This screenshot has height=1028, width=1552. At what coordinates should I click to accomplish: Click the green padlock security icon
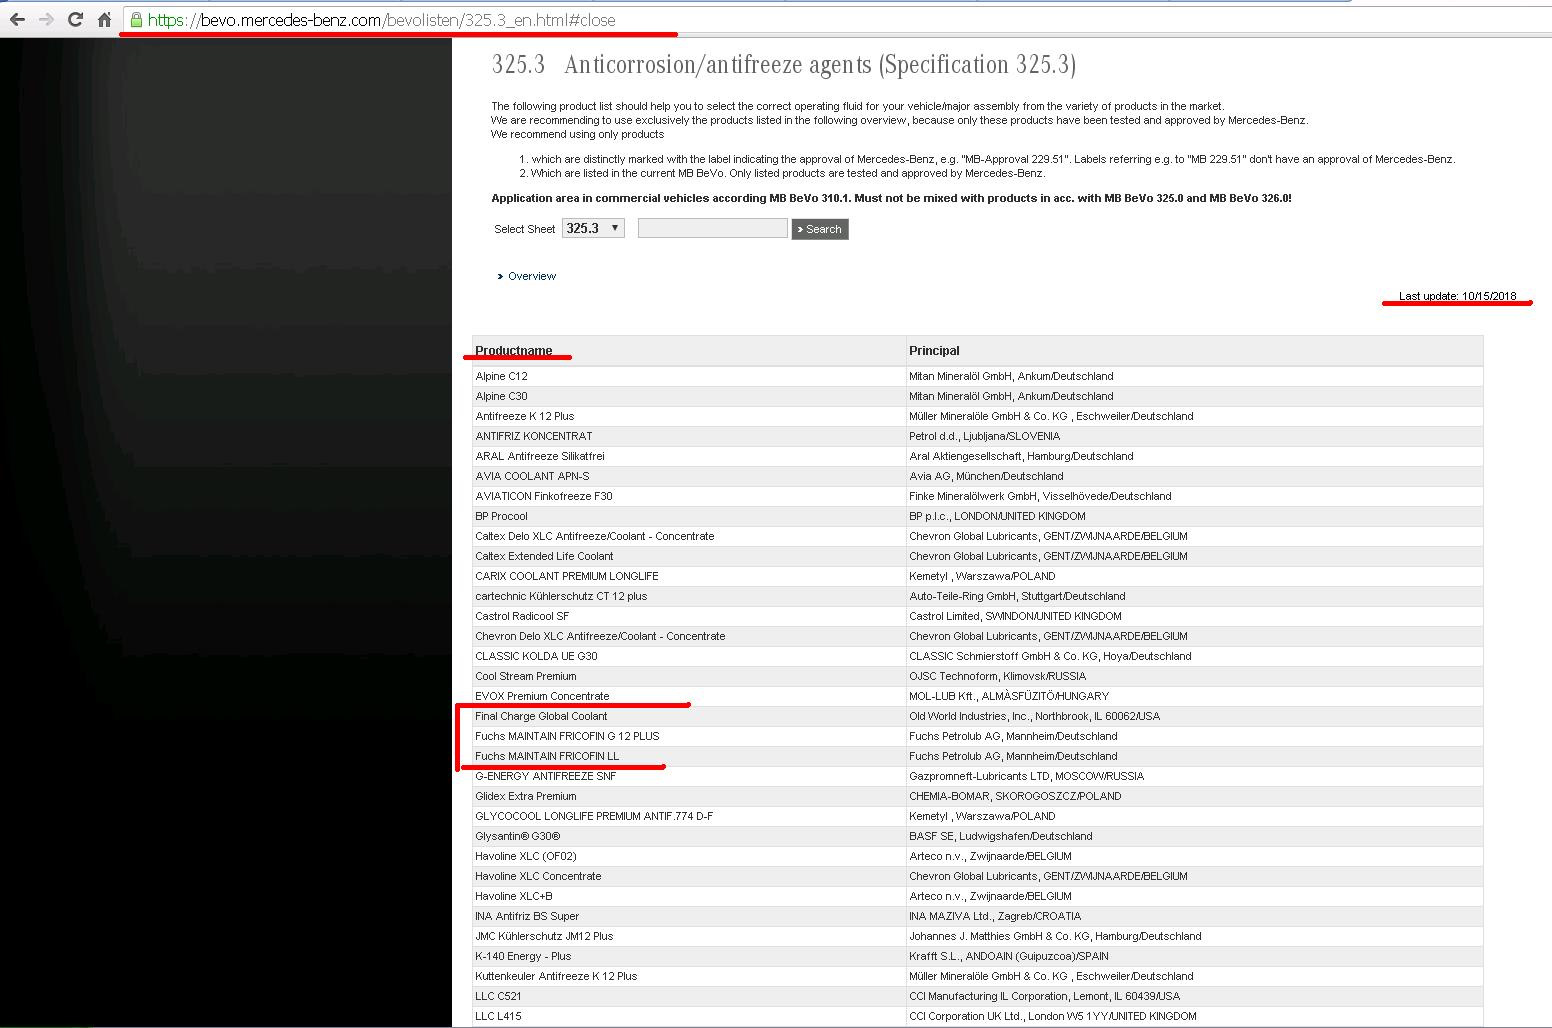136,19
